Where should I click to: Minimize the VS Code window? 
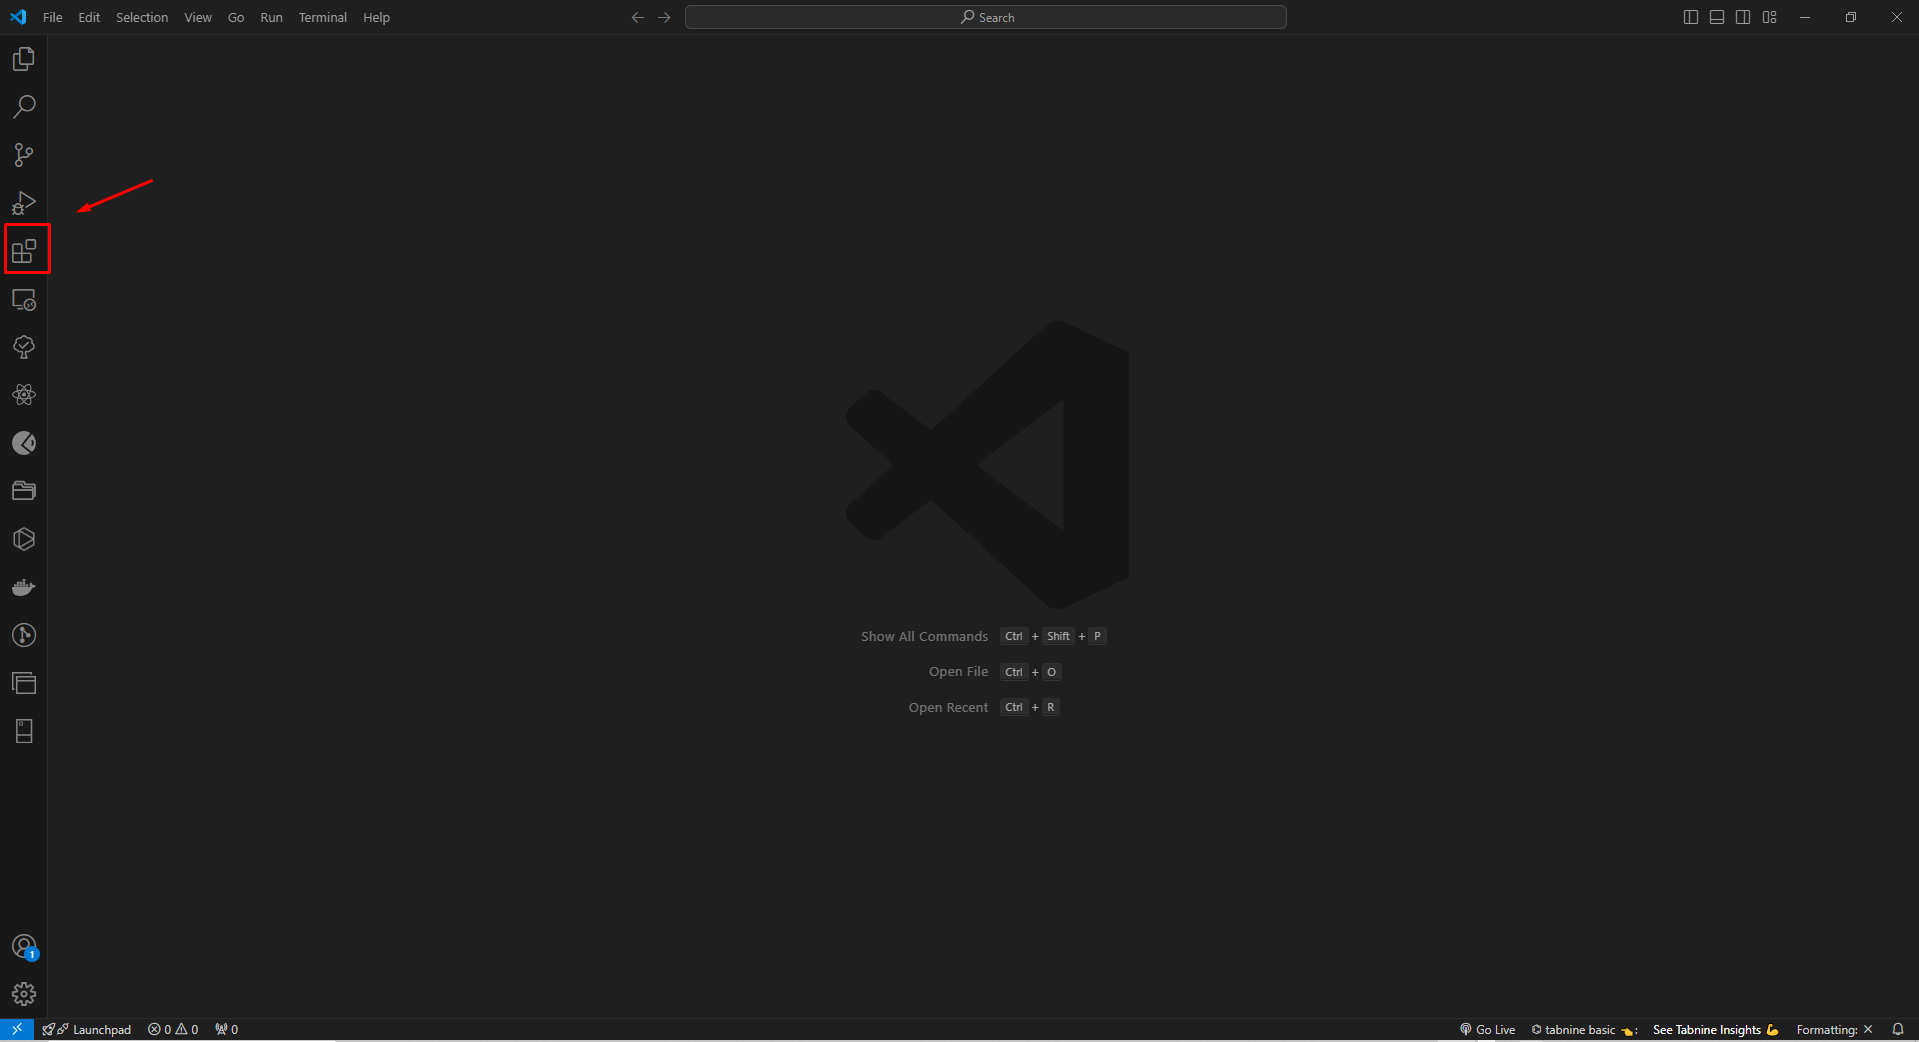[1805, 17]
